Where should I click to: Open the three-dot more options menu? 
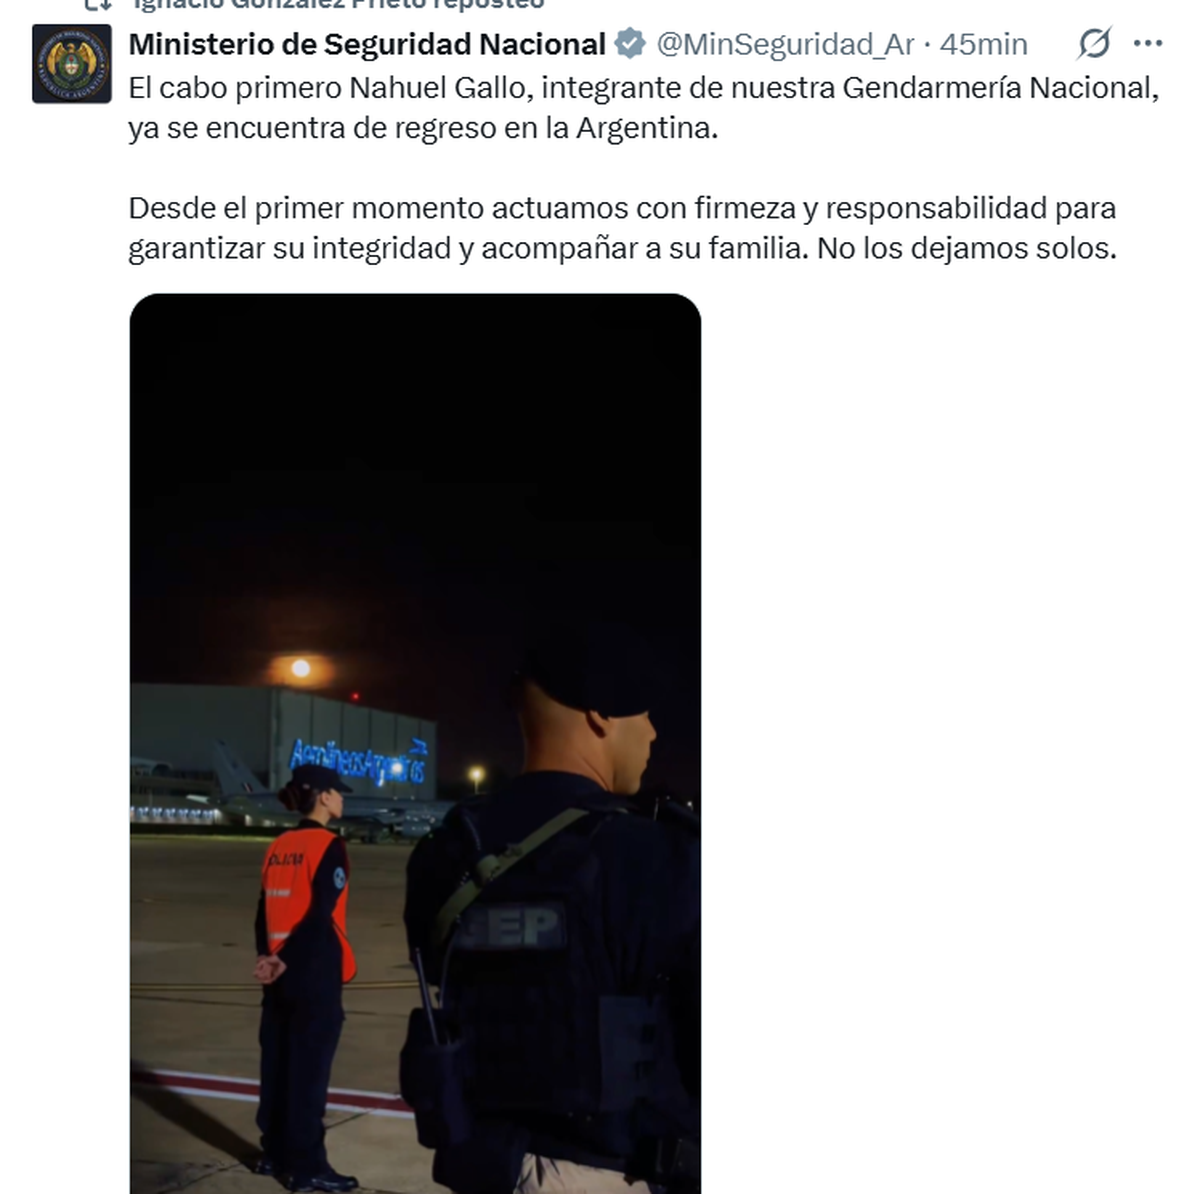click(x=1148, y=44)
